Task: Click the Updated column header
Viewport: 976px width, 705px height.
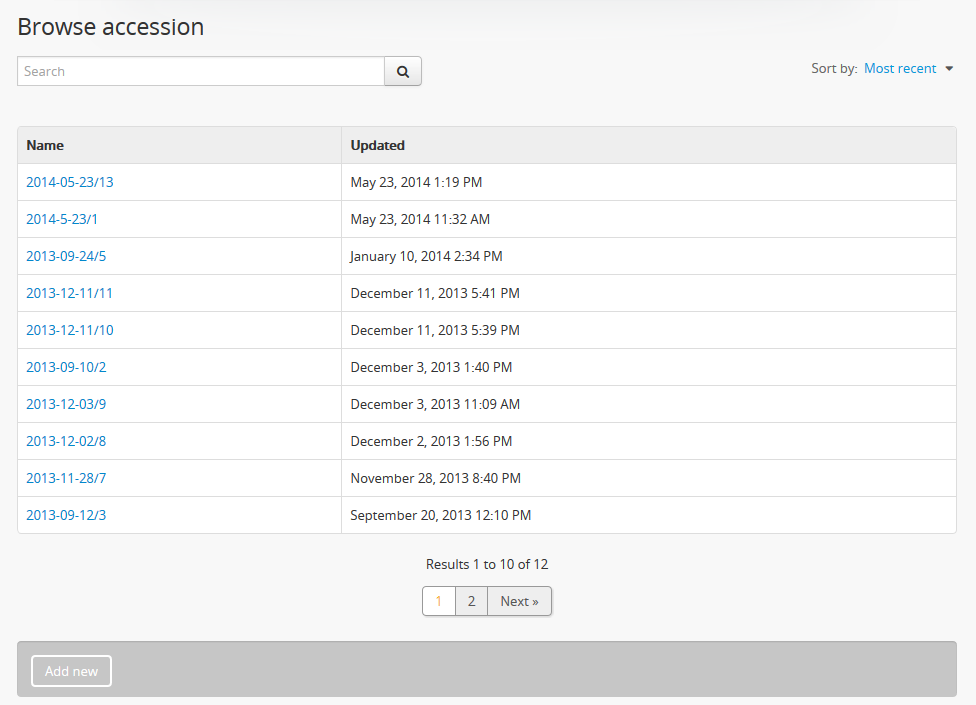Action: click(378, 145)
